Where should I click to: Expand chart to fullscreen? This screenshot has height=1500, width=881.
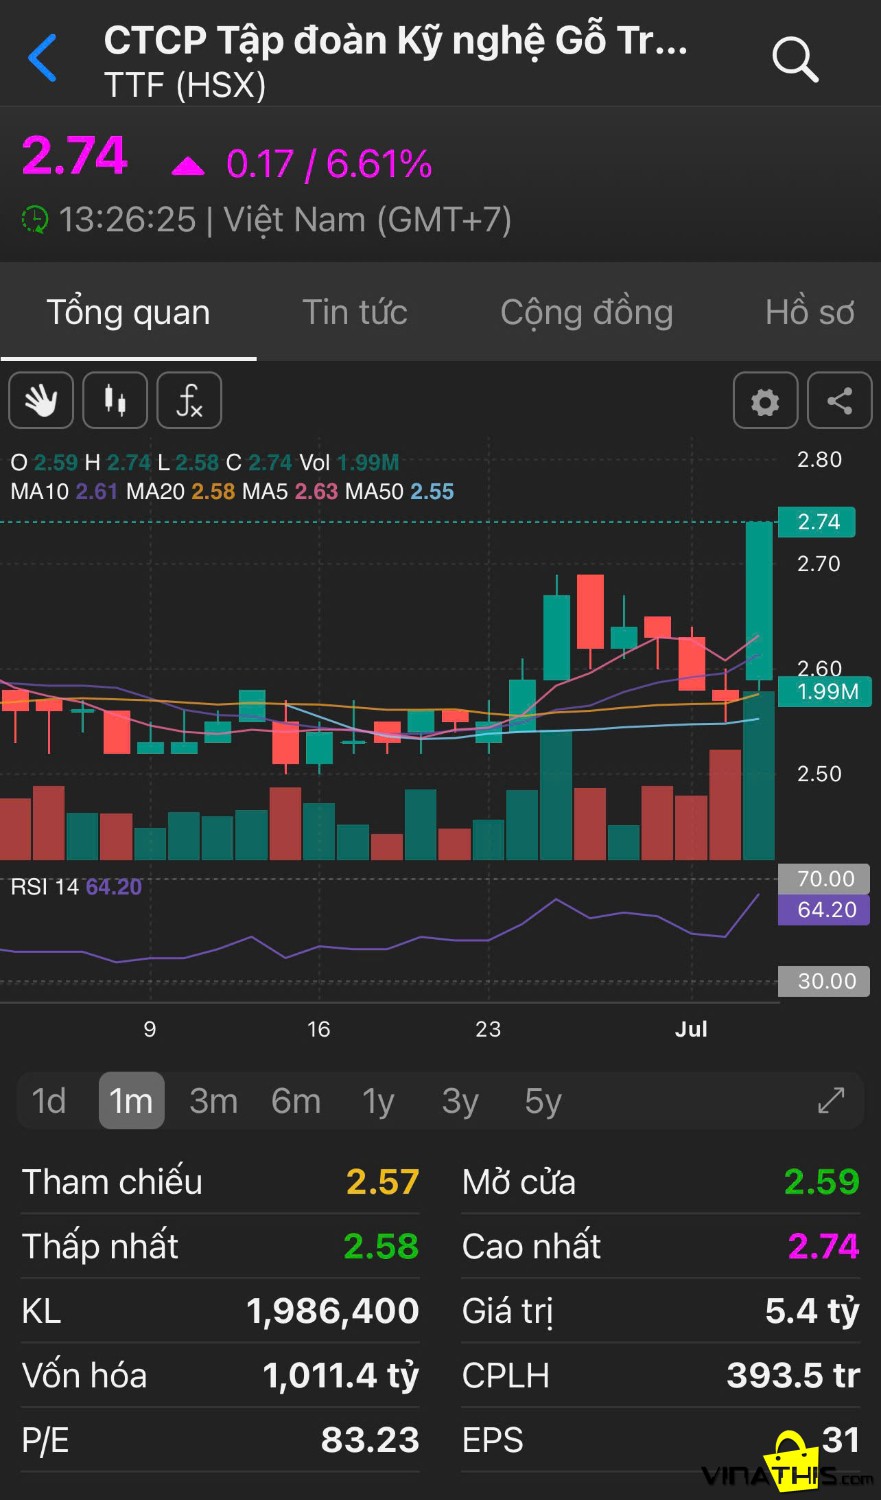831,1100
